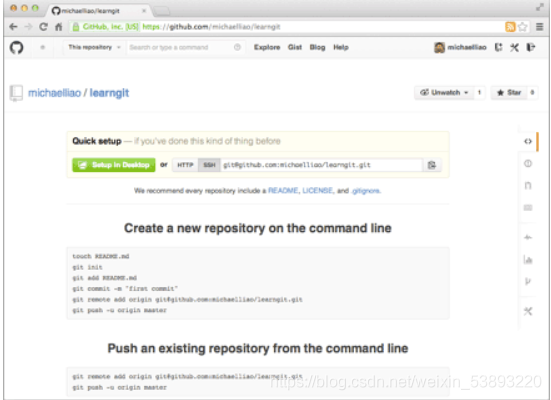Click the watchers count 1

click(479, 92)
